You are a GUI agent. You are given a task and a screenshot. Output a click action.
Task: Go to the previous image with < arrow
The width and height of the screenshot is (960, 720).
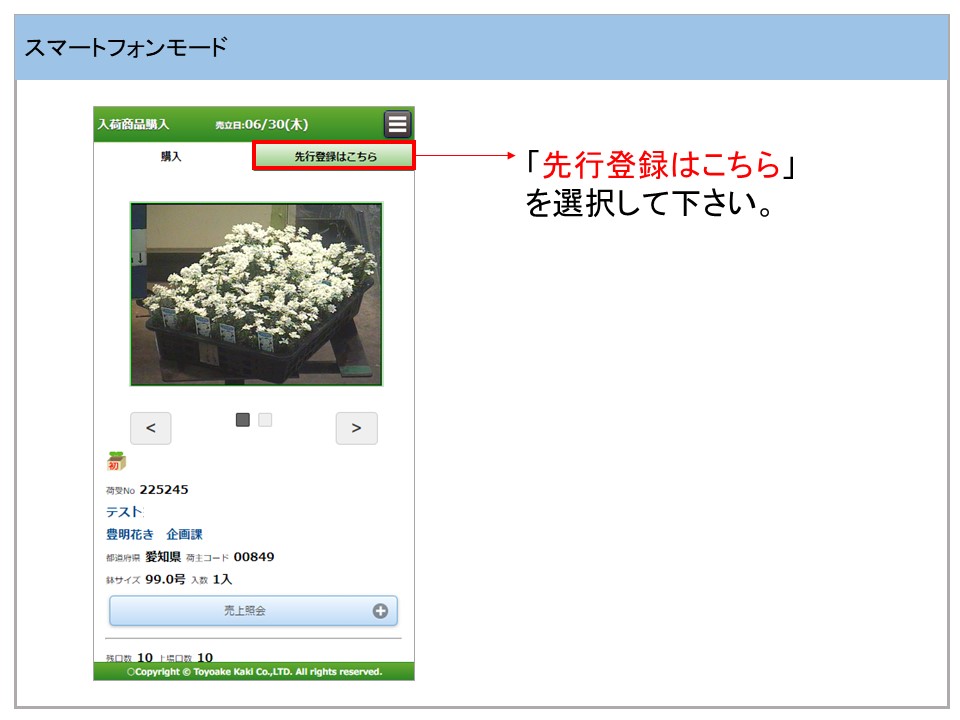151,428
